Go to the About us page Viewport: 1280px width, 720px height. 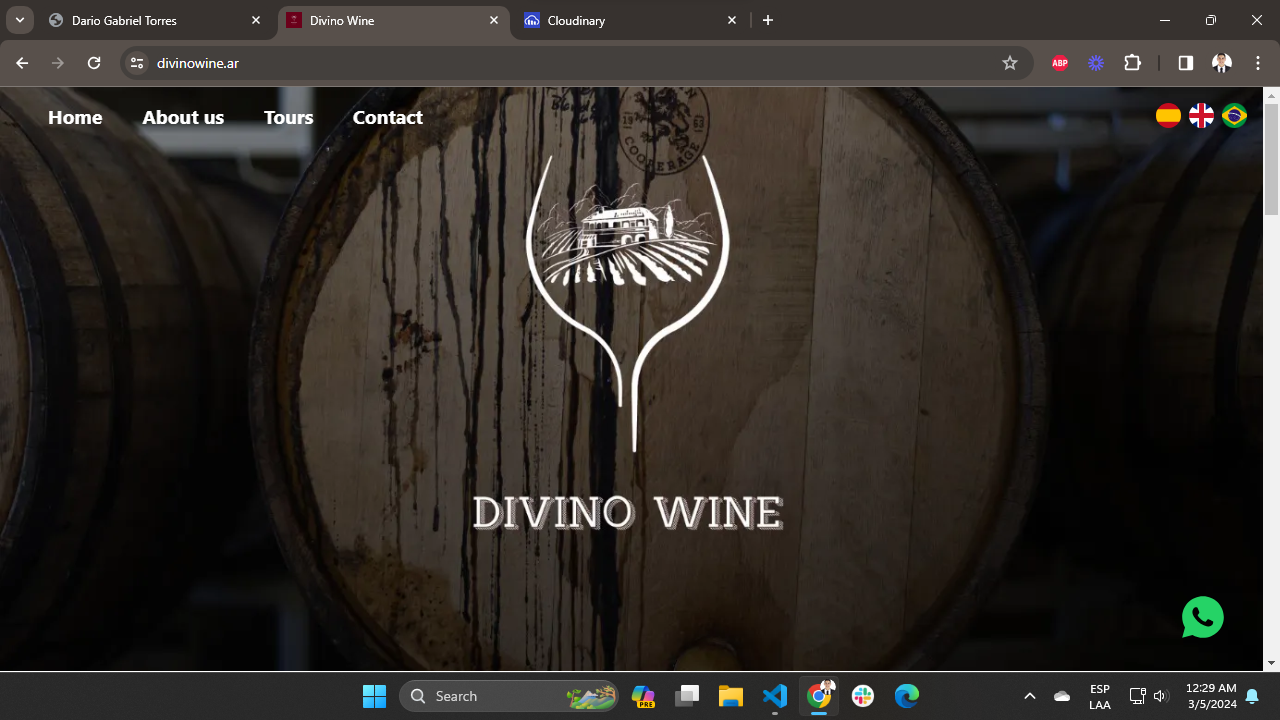[x=183, y=117]
